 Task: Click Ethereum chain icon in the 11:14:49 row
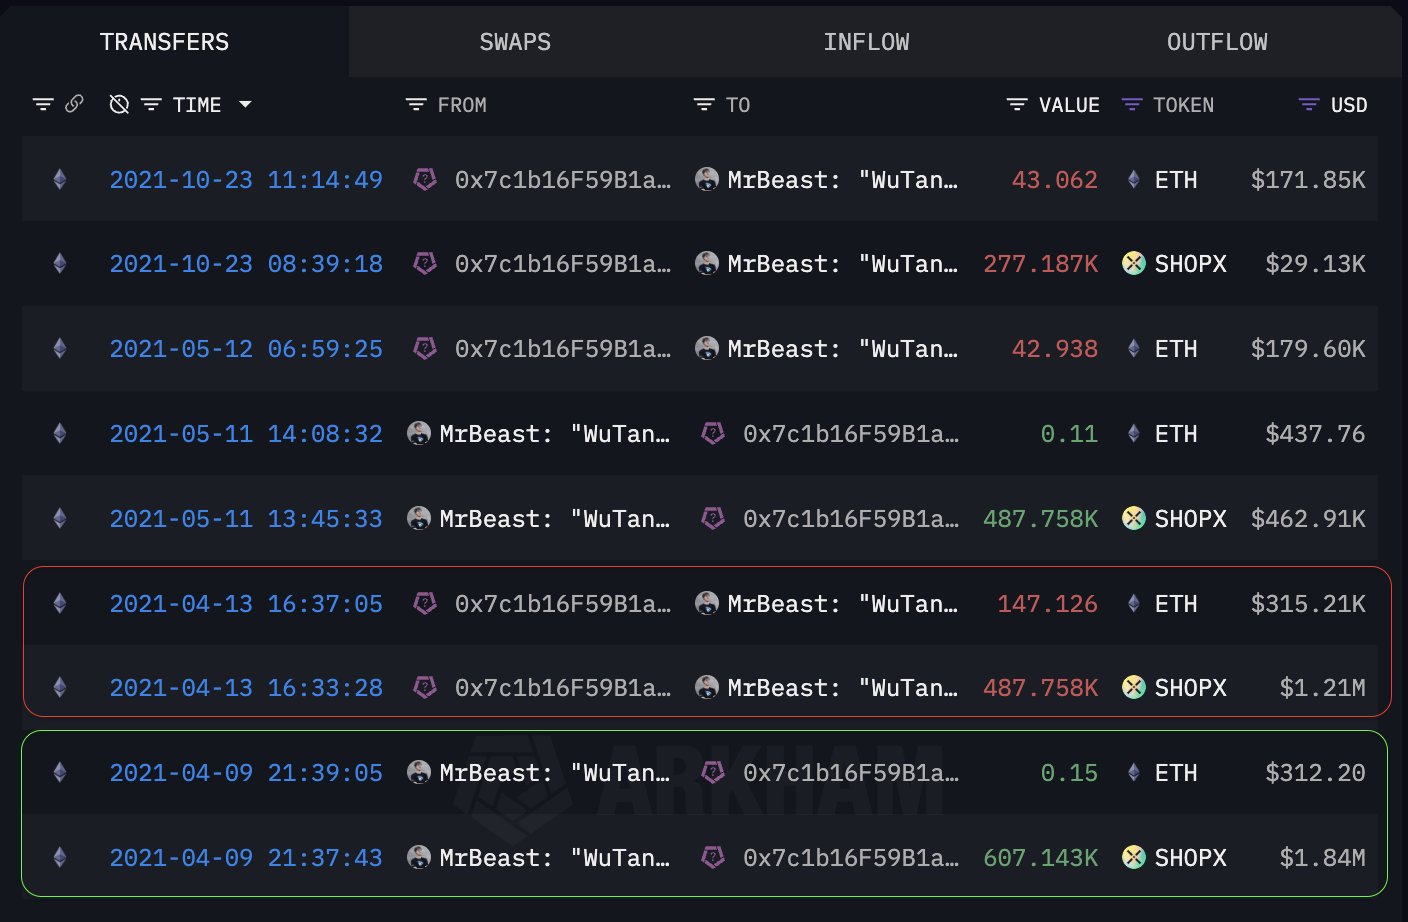point(60,180)
